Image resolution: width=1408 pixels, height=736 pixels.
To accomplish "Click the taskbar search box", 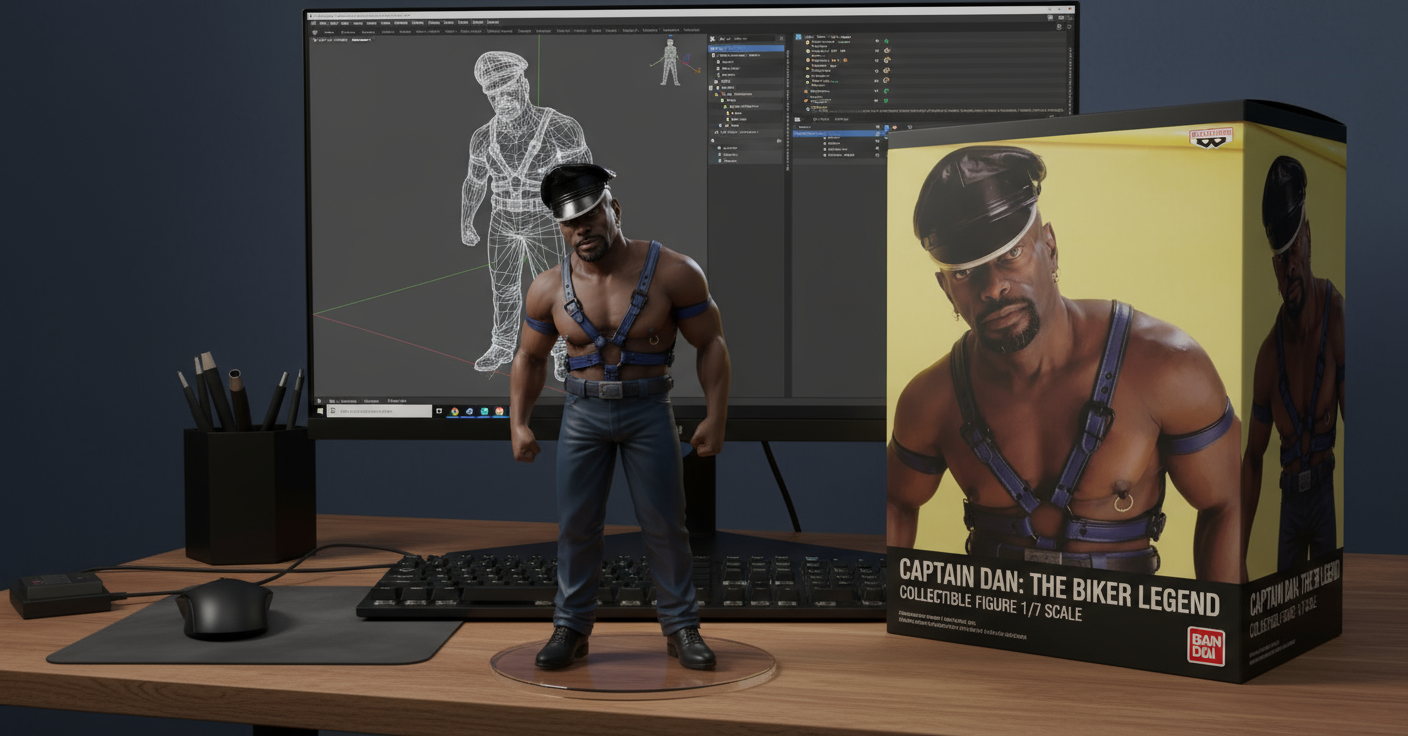I will (379, 411).
